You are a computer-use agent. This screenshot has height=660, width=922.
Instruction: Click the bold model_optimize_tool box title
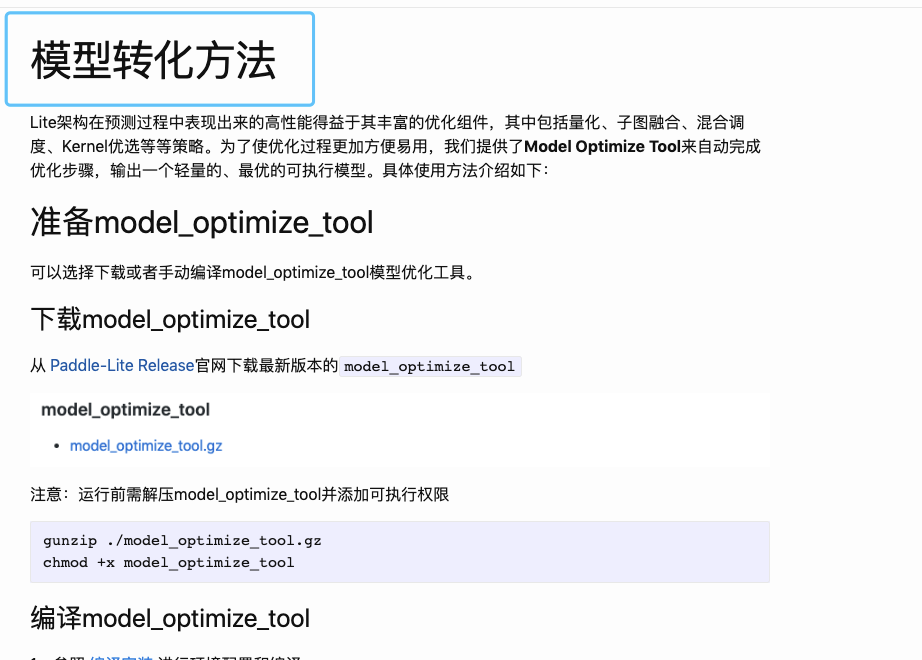pos(125,409)
